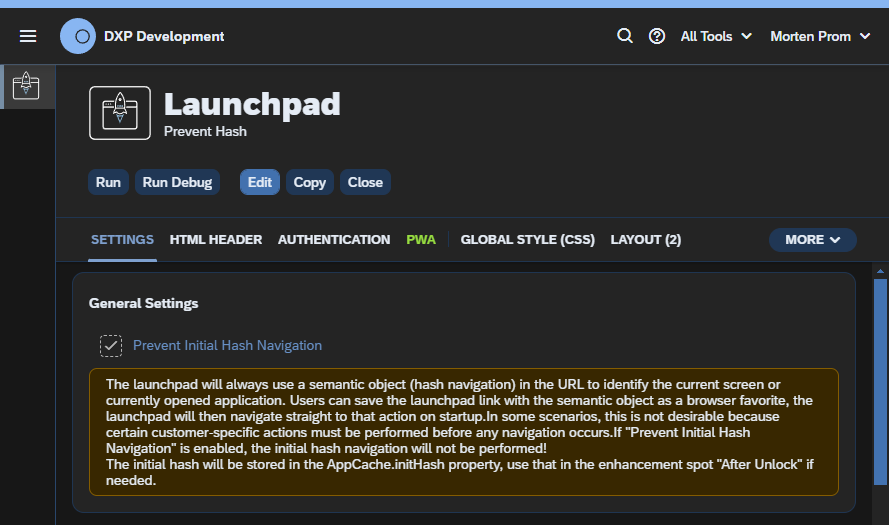The width and height of the screenshot is (889, 525).
Task: Click the Run Debug button
Action: point(177,182)
